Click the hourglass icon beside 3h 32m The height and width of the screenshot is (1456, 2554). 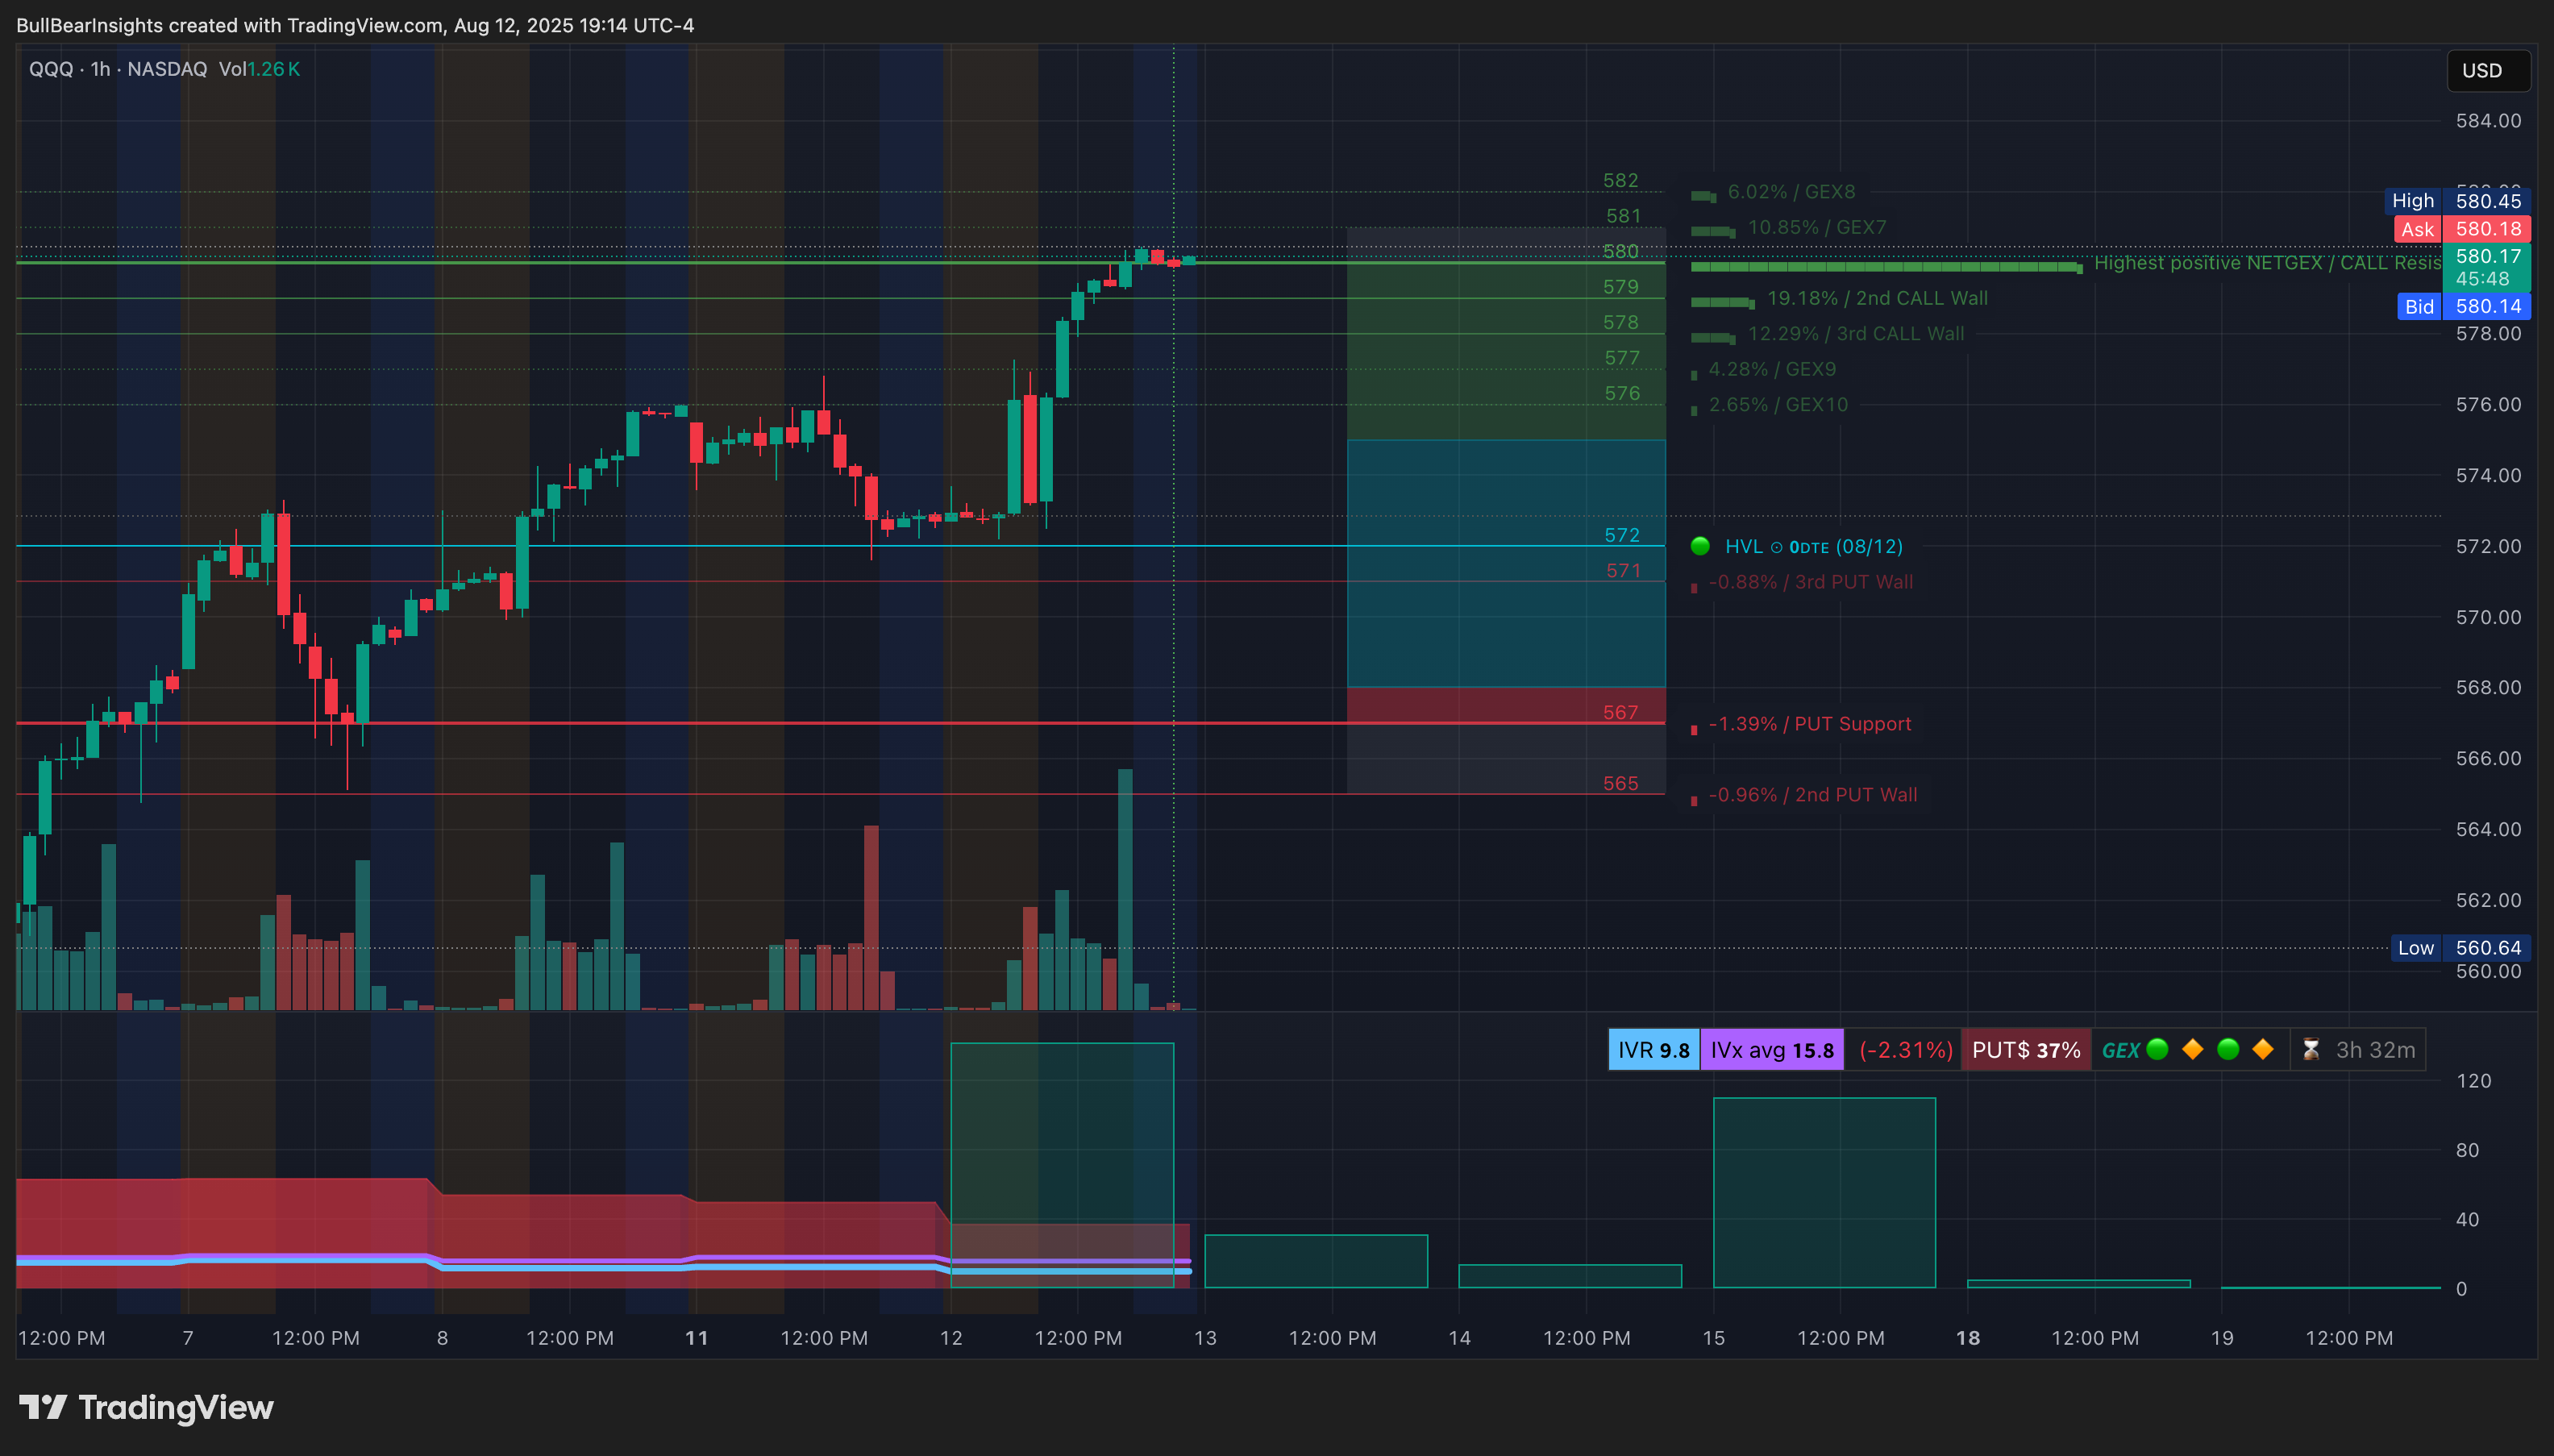[2311, 1050]
